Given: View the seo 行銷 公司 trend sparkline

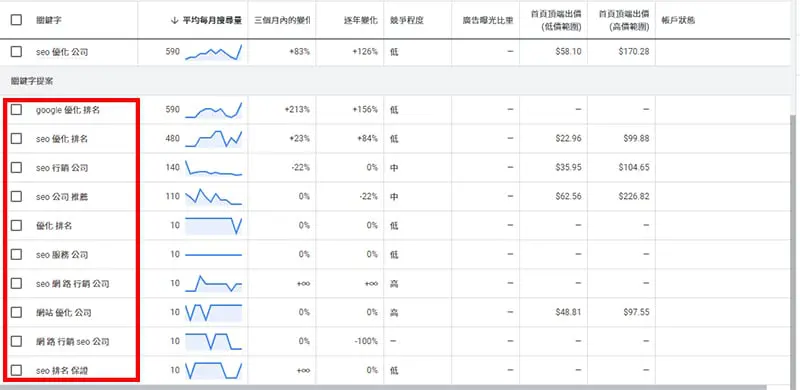Looking at the screenshot, I should [213, 168].
